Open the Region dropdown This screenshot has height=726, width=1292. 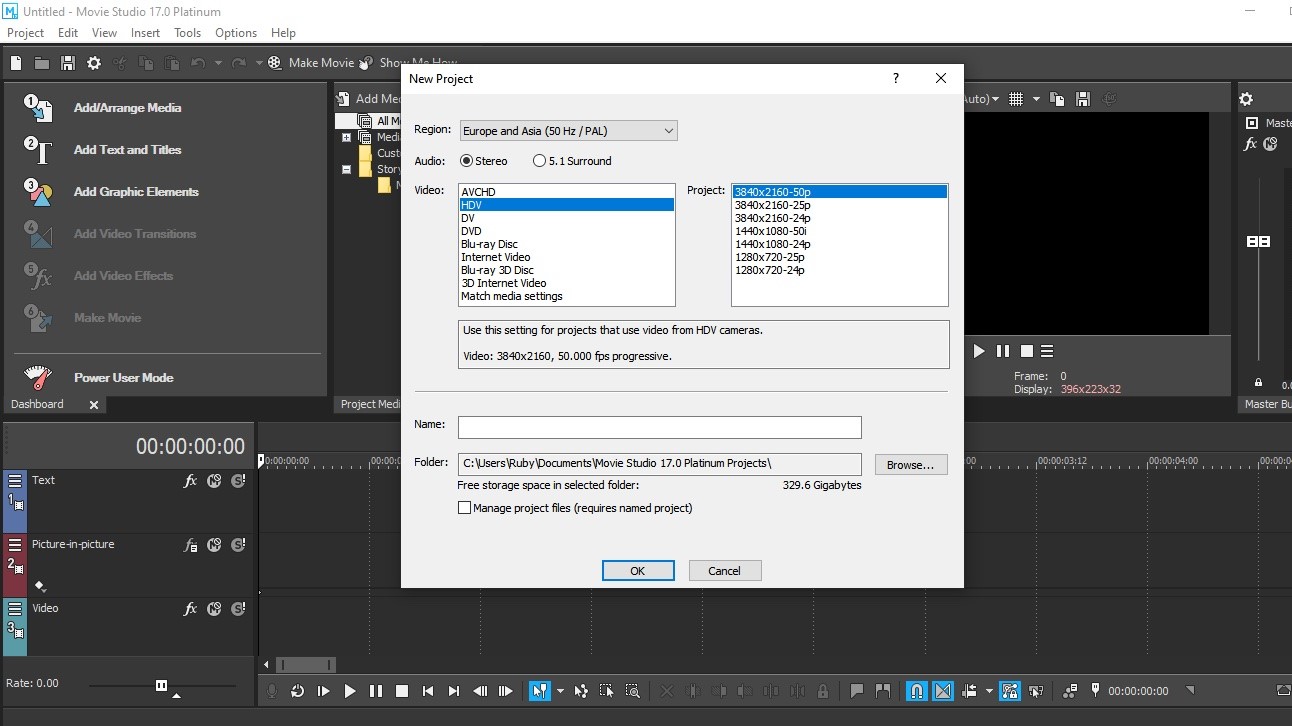[x=568, y=131]
